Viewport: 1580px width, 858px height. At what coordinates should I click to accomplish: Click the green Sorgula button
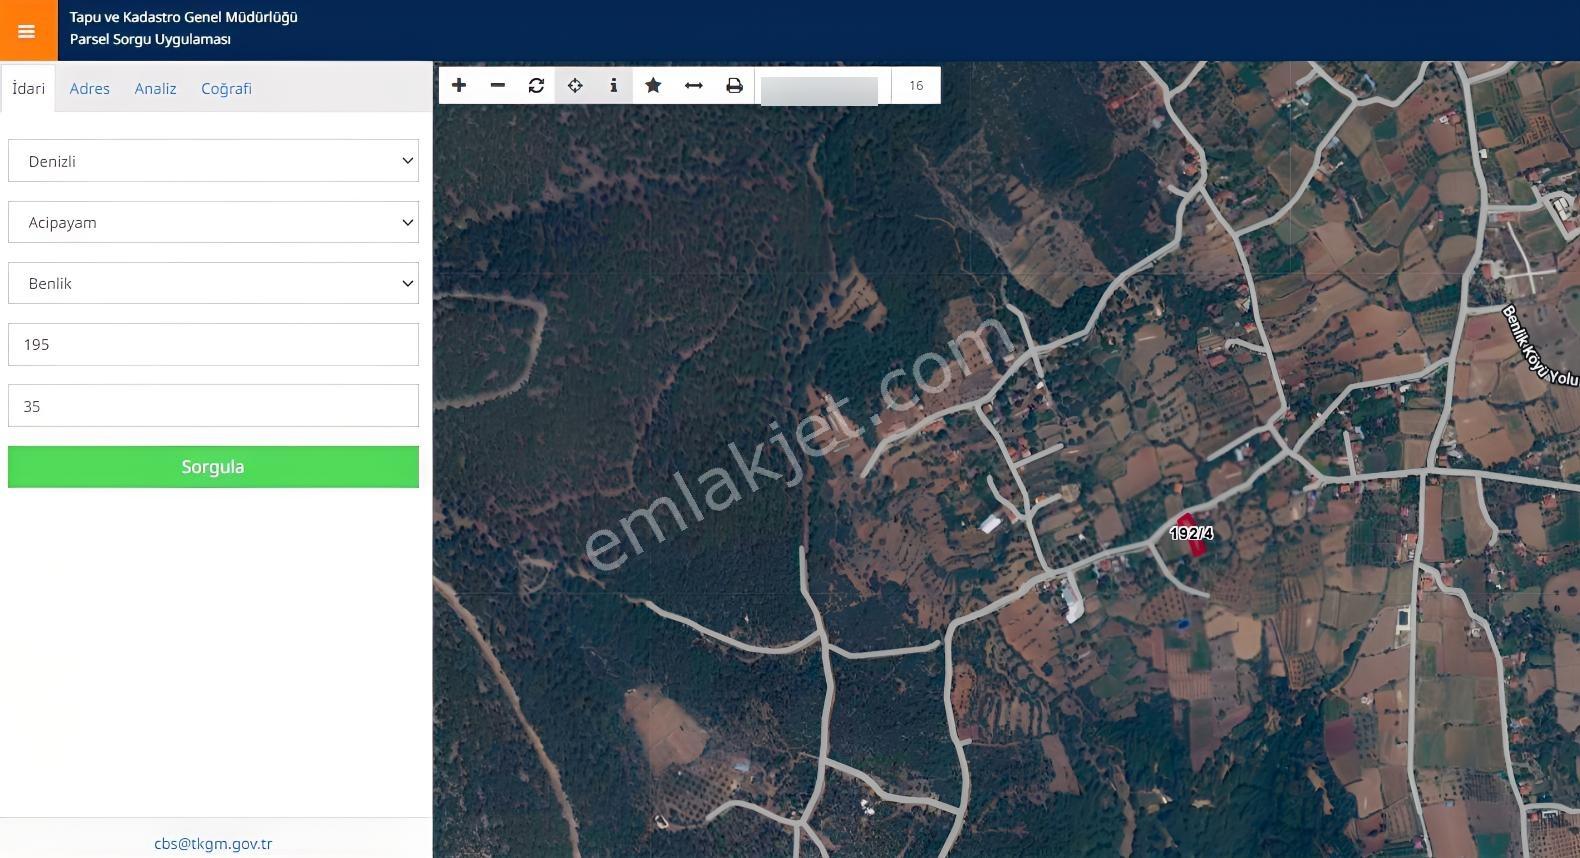point(213,467)
